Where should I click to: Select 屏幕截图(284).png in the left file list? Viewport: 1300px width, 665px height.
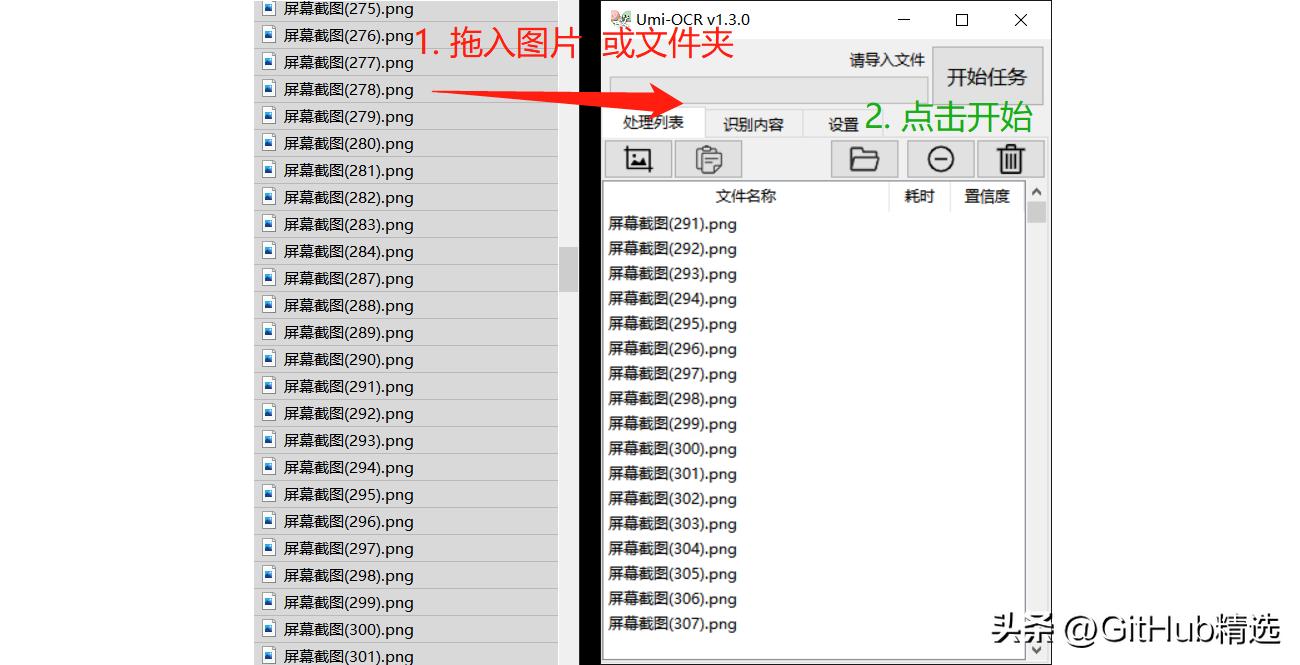click(350, 251)
